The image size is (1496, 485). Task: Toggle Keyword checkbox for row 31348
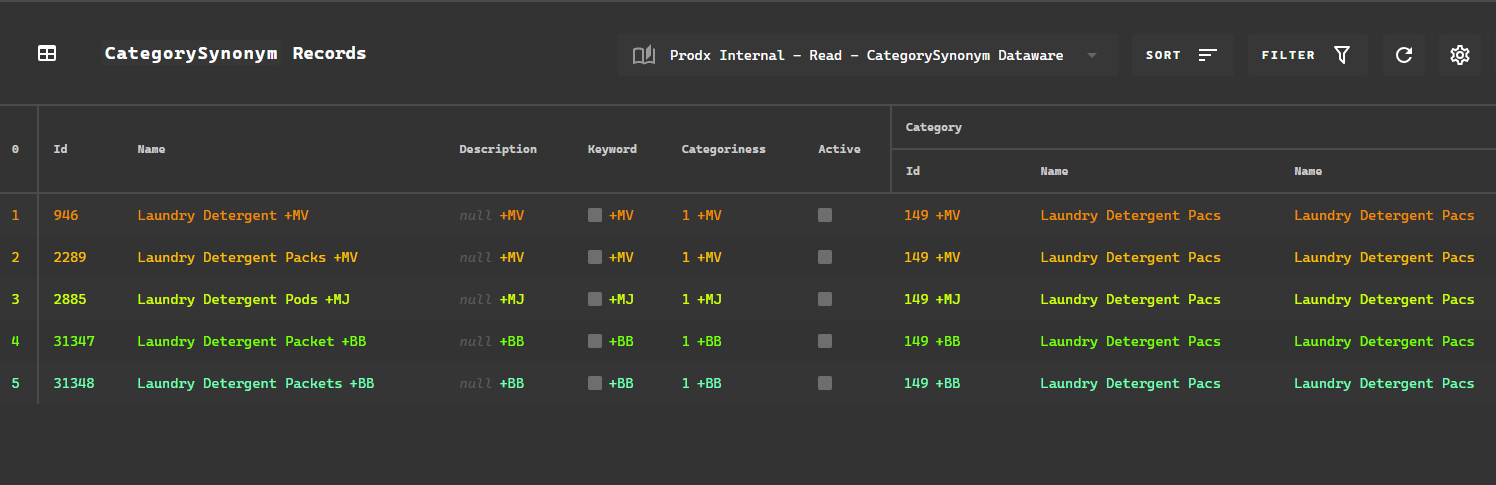point(595,383)
